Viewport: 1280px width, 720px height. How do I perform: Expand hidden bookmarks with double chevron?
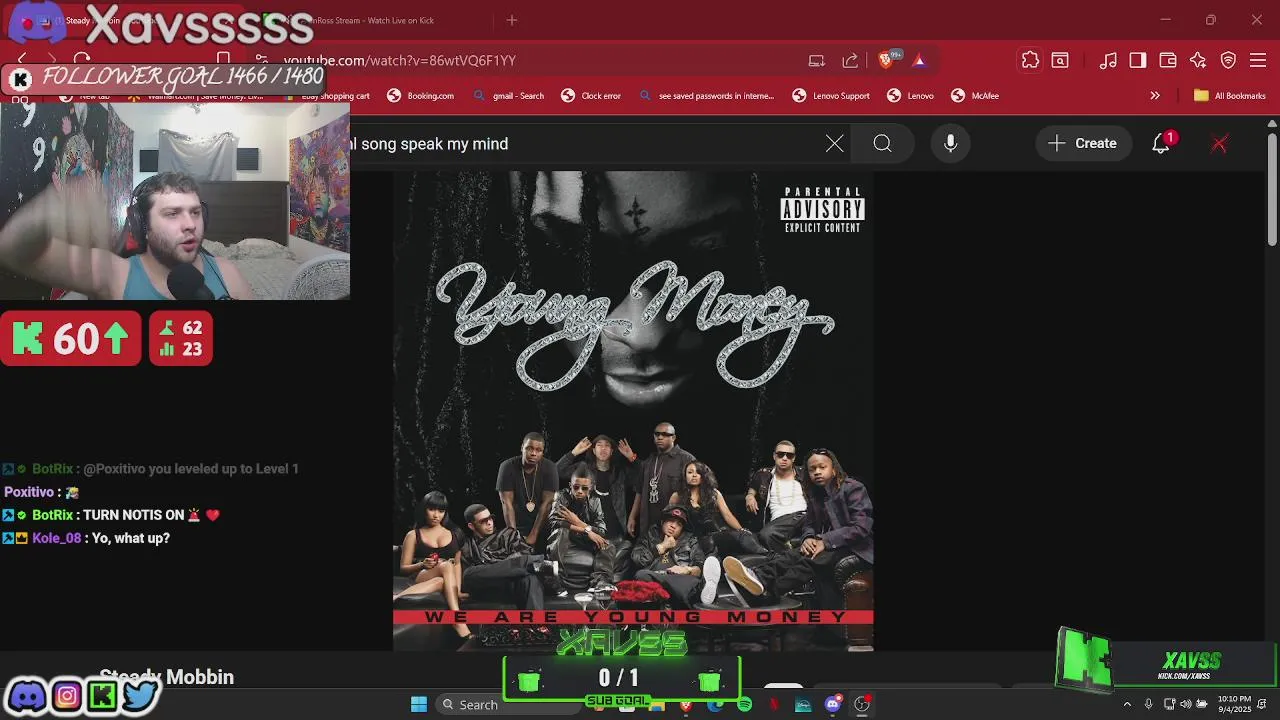[1155, 96]
